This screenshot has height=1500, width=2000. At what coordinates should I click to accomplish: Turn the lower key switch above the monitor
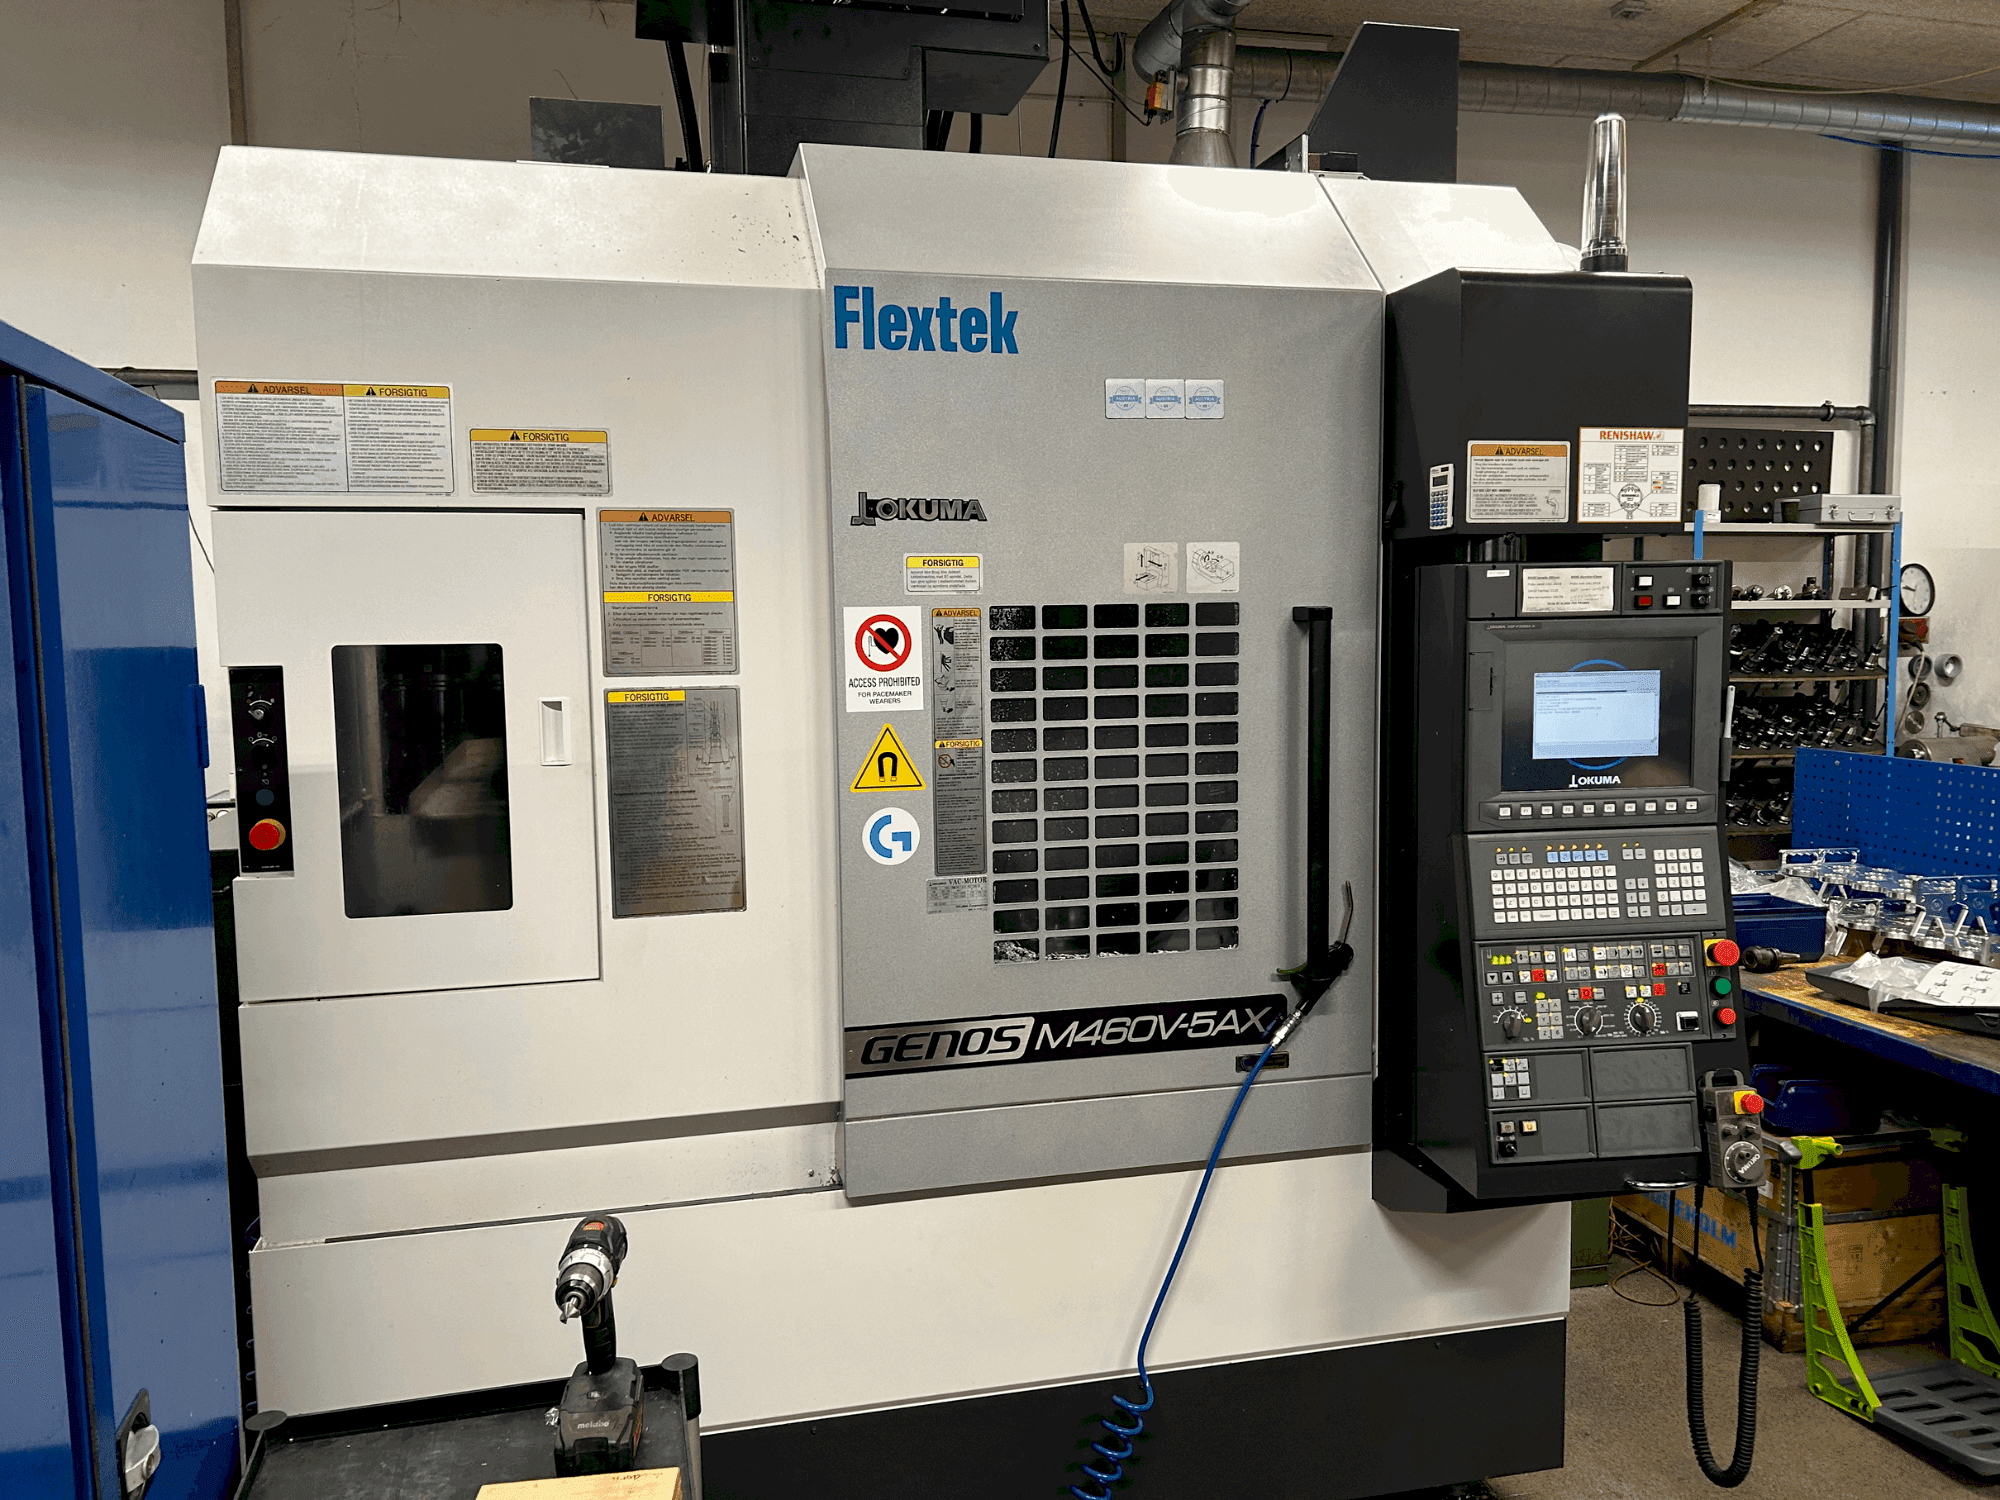click(x=1700, y=600)
